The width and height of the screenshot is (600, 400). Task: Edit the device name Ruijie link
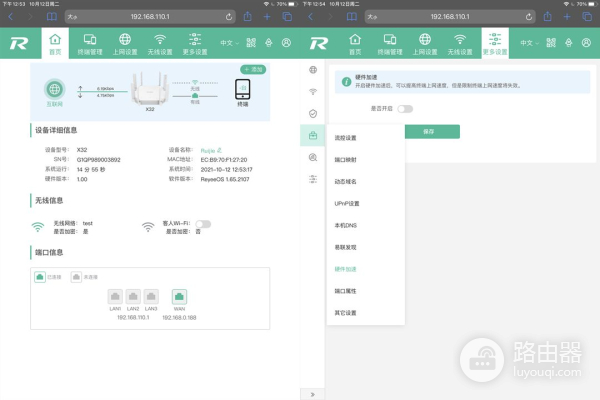[x=211, y=150]
